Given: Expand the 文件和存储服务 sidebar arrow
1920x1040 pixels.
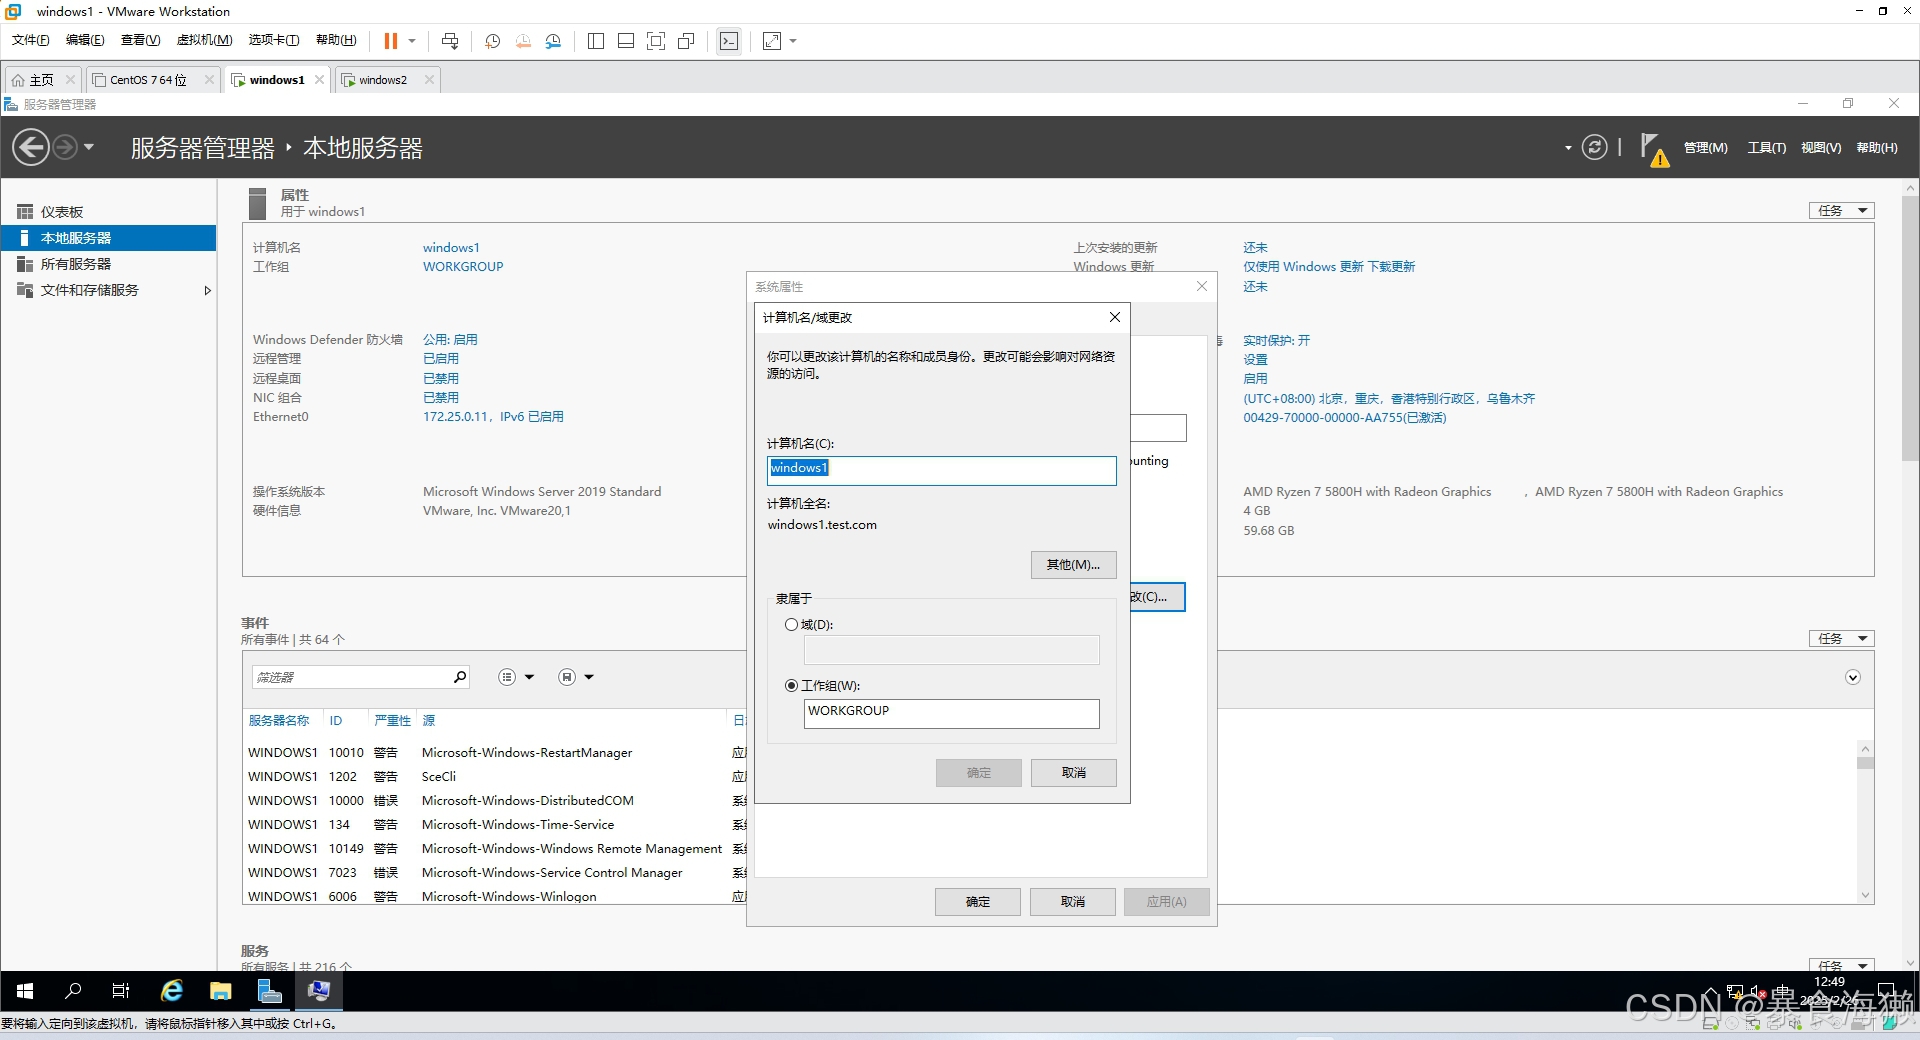Looking at the screenshot, I should pyautogui.click(x=207, y=291).
